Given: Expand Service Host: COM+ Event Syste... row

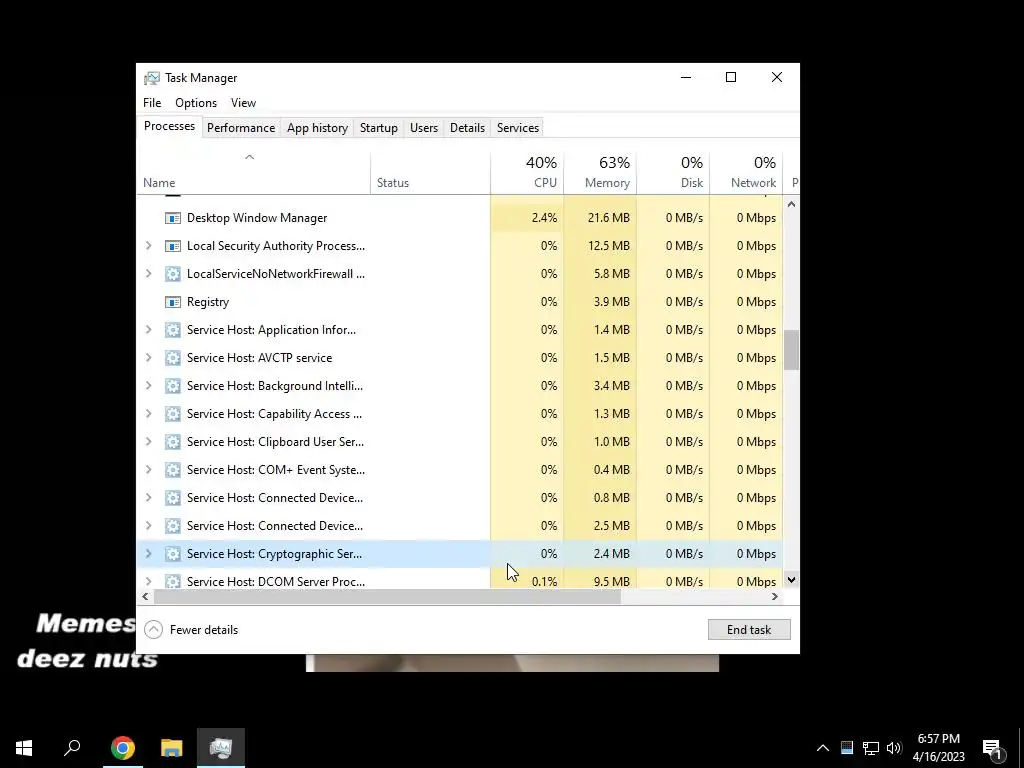Looking at the screenshot, I should (x=148, y=470).
